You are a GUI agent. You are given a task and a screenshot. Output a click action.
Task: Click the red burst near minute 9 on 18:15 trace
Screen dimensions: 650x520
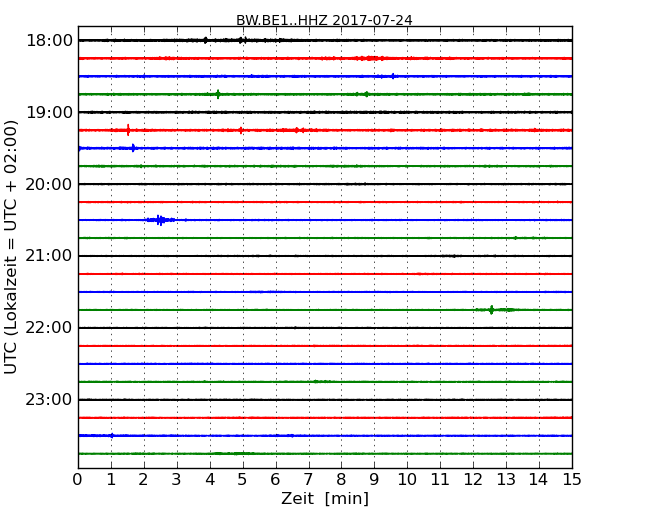click(370, 58)
